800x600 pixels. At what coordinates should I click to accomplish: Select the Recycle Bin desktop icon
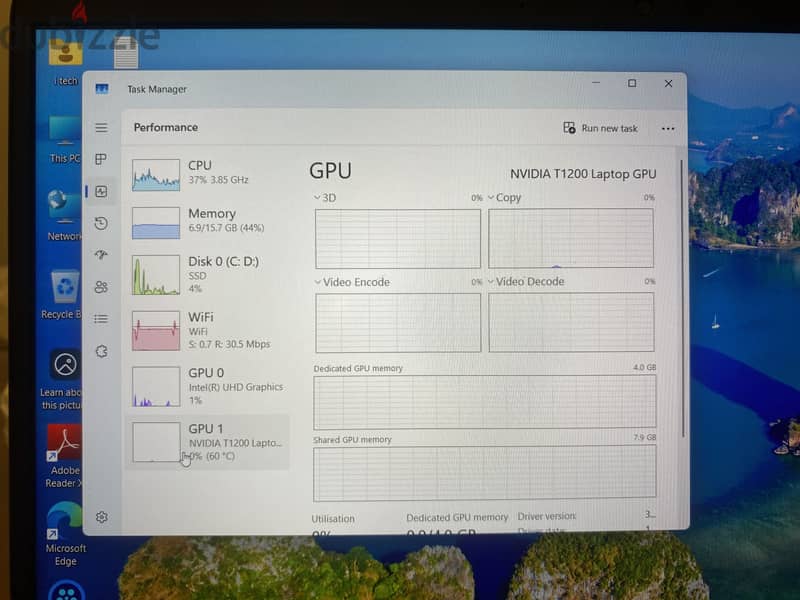[62, 294]
